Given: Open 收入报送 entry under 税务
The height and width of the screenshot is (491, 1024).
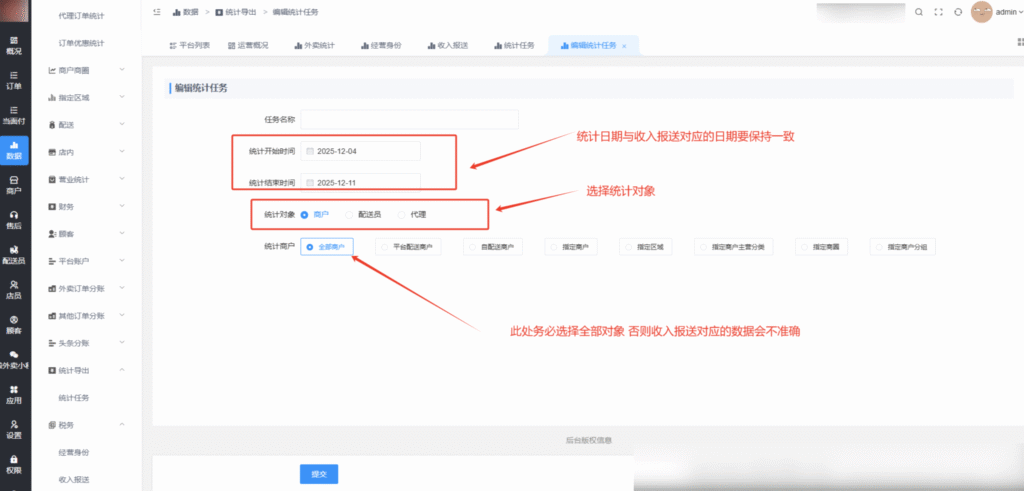Looking at the screenshot, I should click(74, 479).
